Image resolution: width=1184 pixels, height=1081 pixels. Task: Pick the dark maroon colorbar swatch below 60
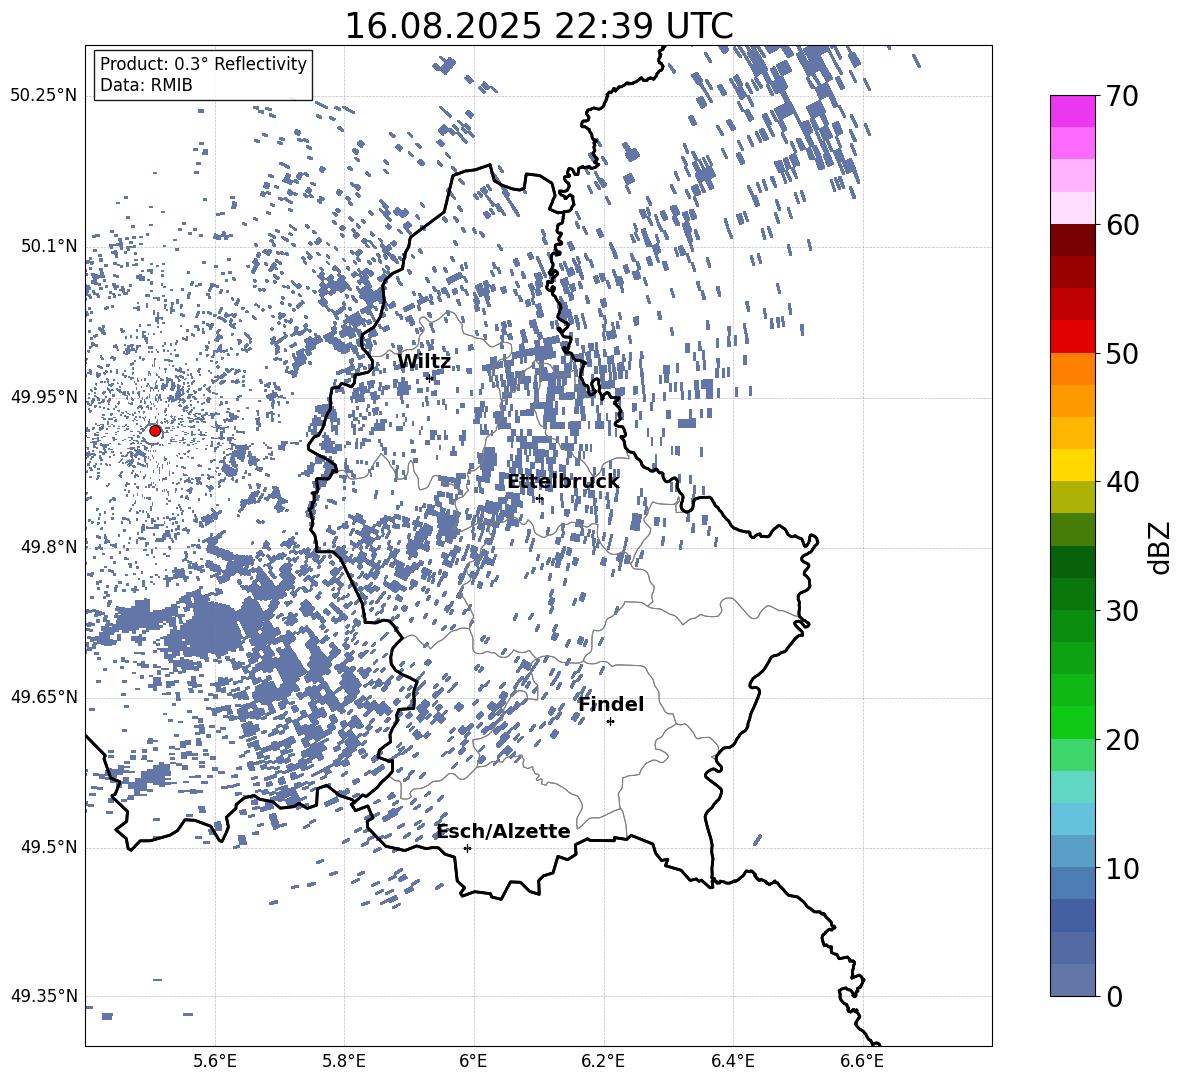point(1073,241)
